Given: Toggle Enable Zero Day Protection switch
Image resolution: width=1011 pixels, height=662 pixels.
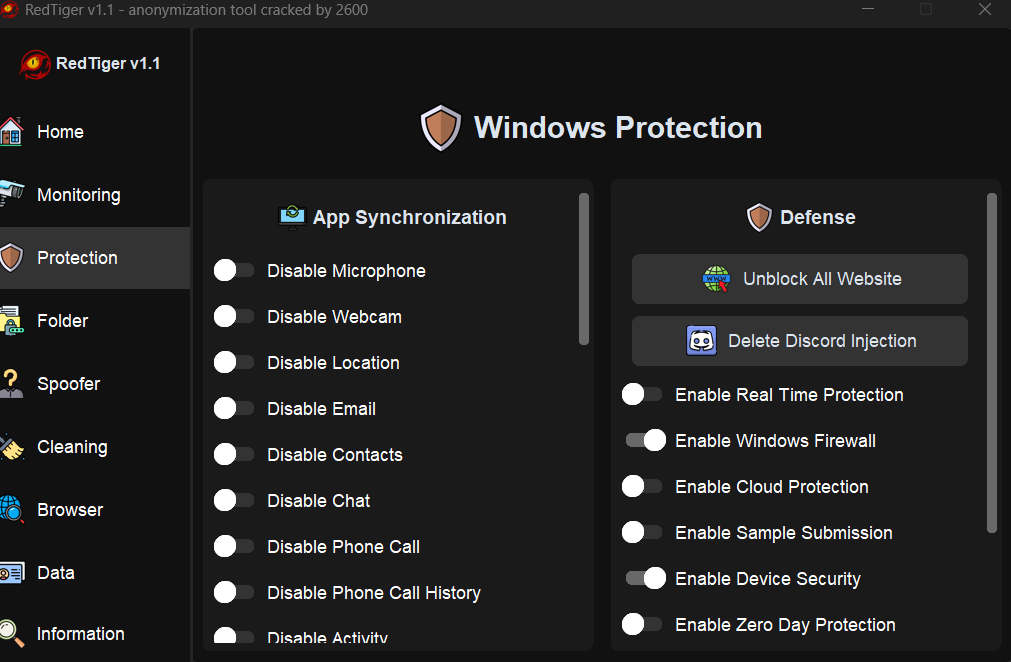Looking at the screenshot, I should click(642, 624).
